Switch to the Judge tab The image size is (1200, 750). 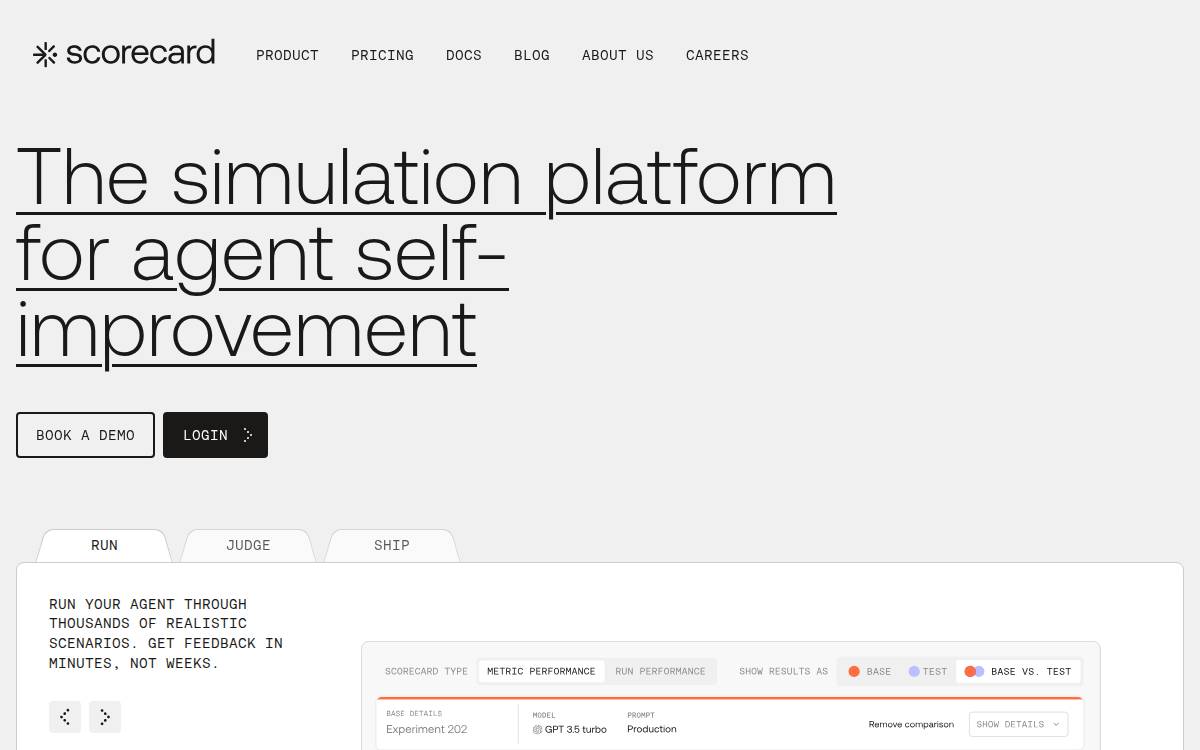(x=248, y=545)
